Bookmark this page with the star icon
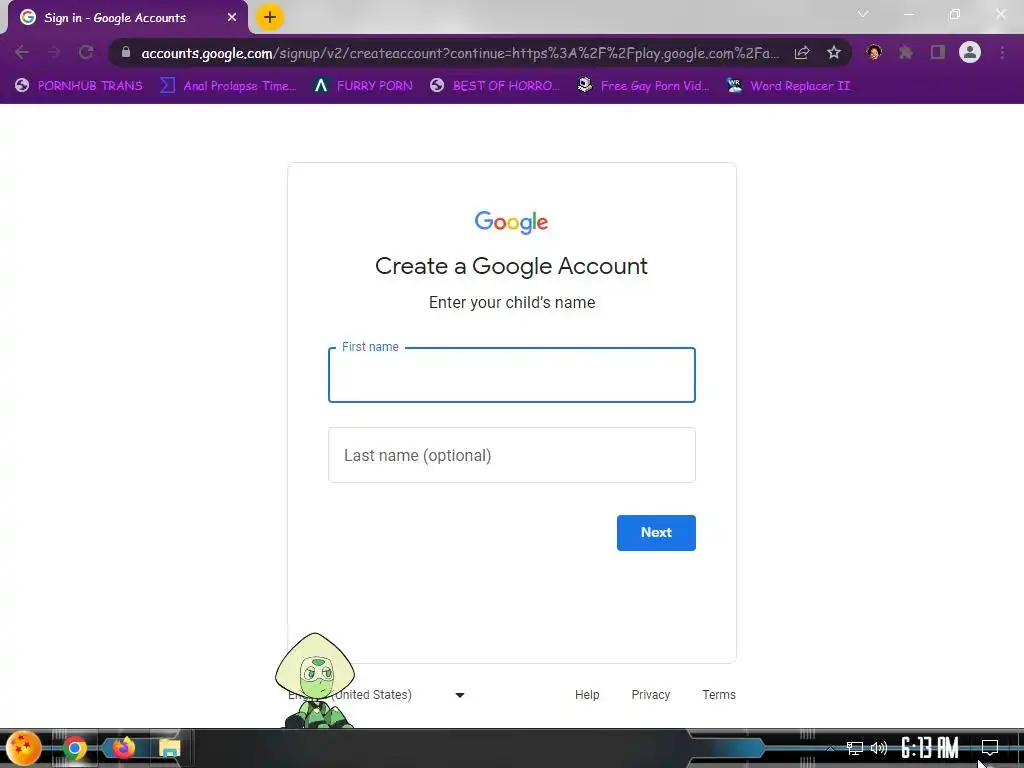 pos(834,53)
